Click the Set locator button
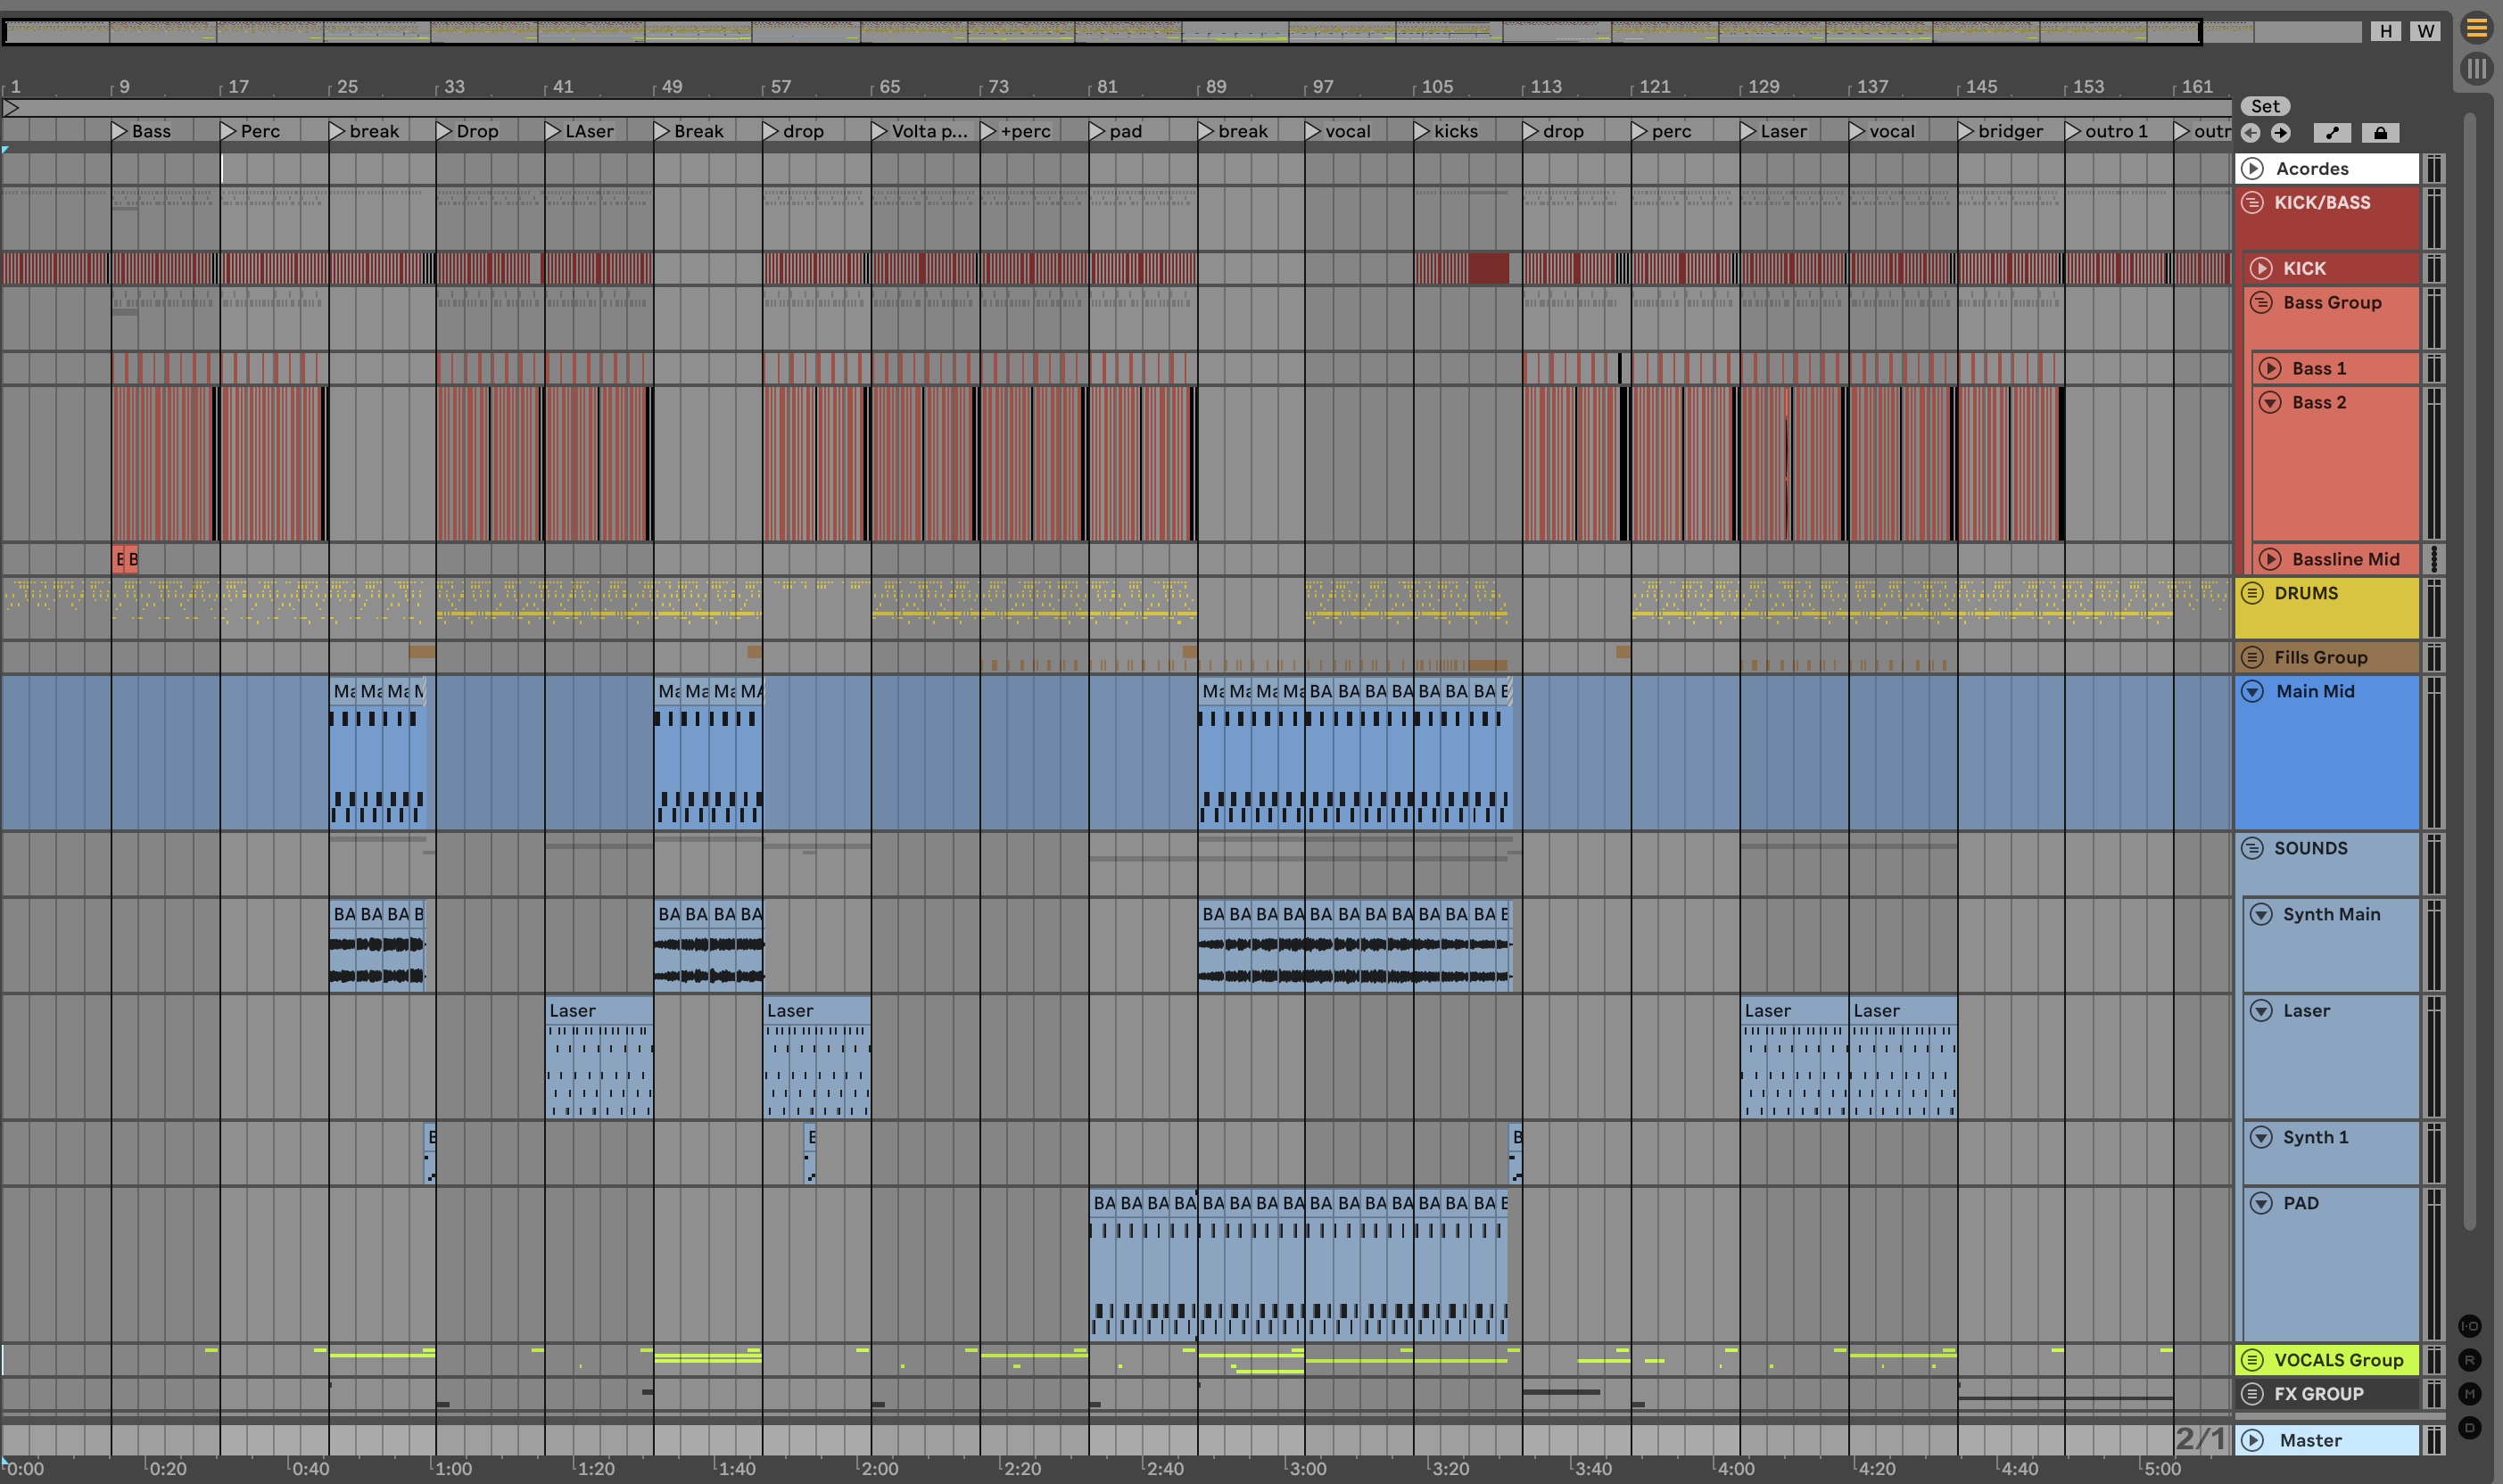This screenshot has height=1484, width=2503. point(2265,106)
